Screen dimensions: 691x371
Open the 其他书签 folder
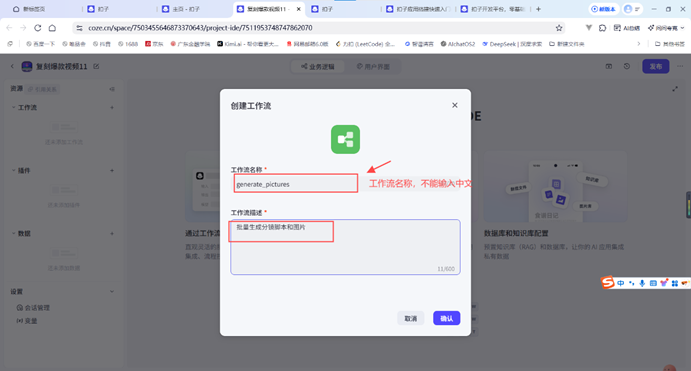(x=670, y=44)
